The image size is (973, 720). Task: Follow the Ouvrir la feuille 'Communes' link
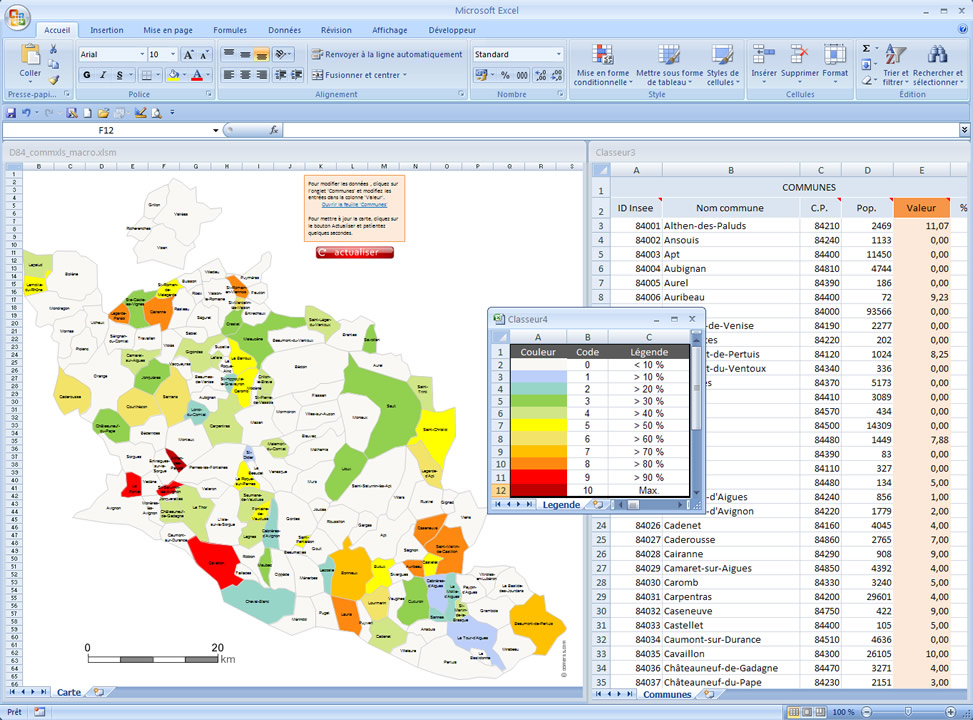pos(354,204)
